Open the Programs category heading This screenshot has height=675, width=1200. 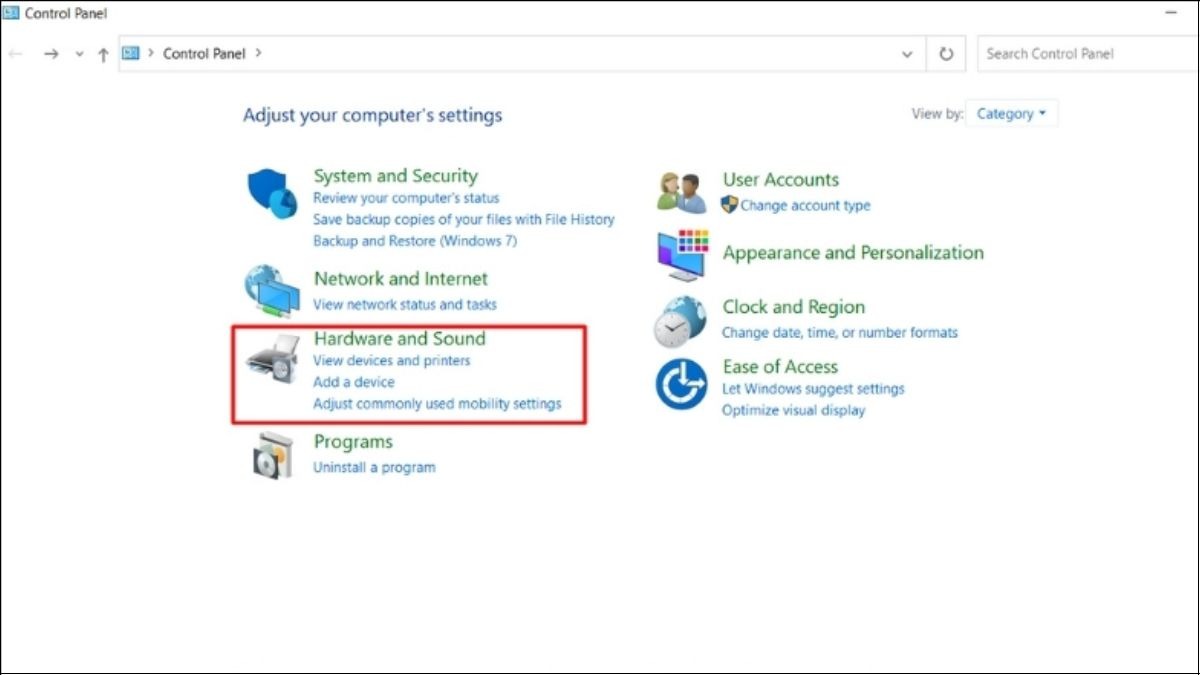click(x=353, y=442)
